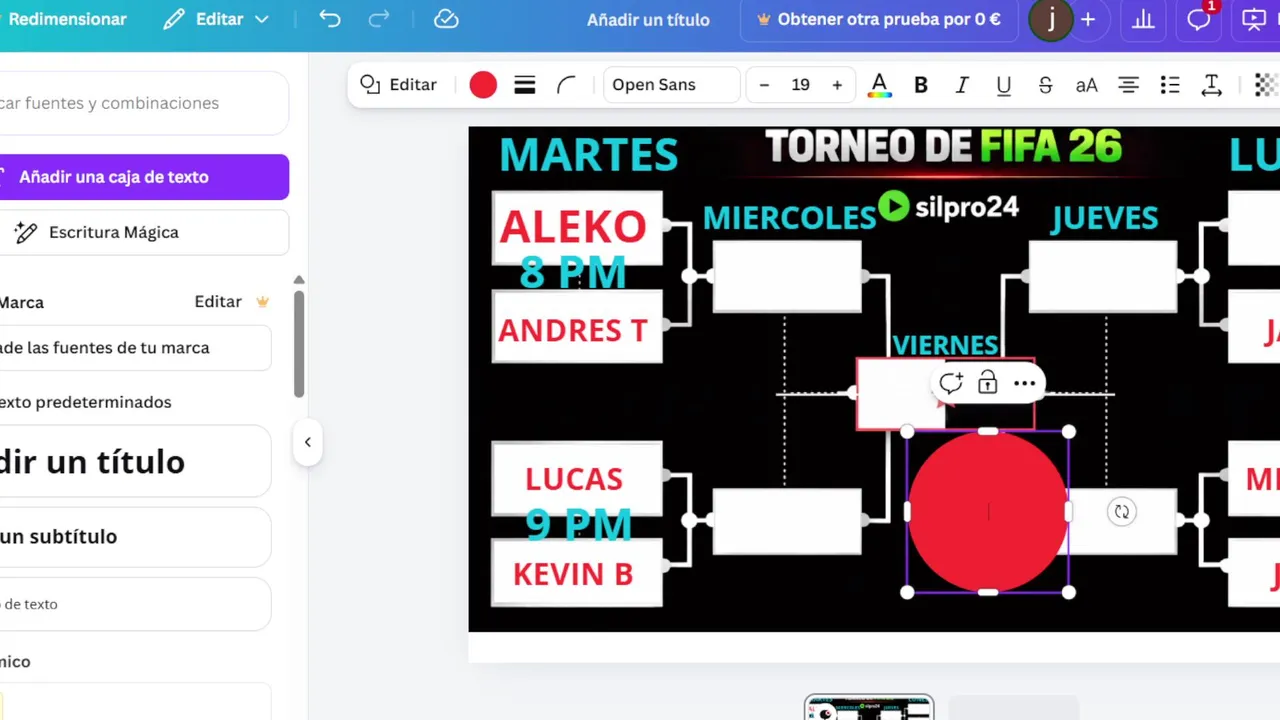Screen dimensions: 1280x720
Task: Toggle italic formatting
Action: (962, 85)
